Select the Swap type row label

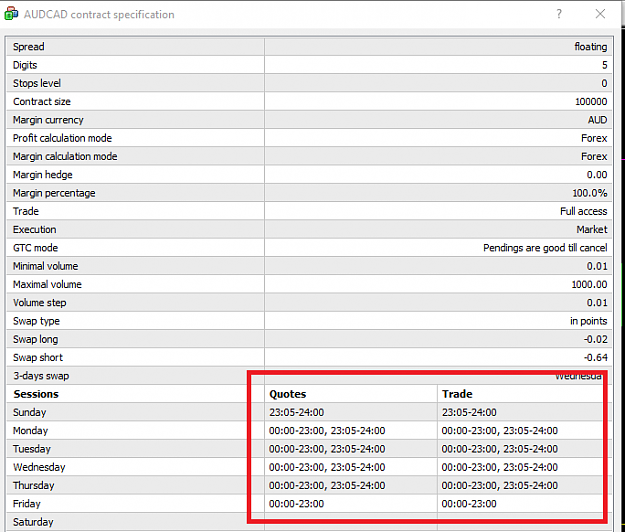(x=36, y=321)
